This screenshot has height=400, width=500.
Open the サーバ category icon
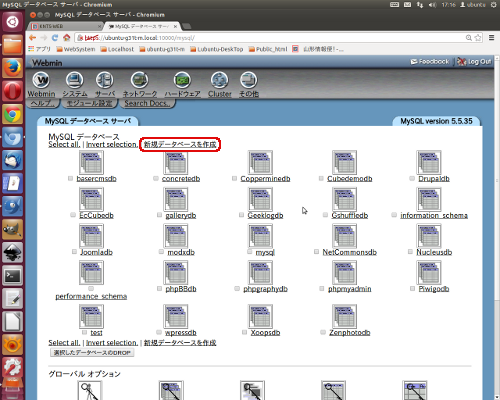[x=105, y=80]
